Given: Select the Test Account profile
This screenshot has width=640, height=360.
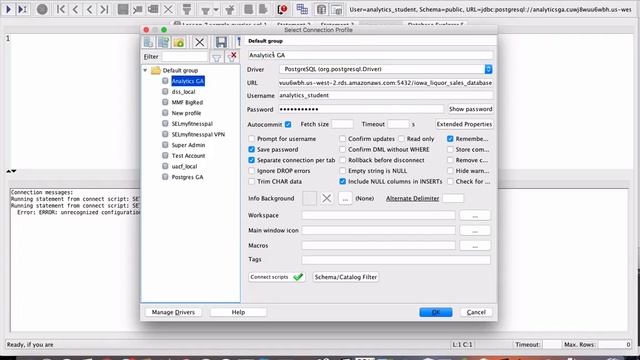Looking at the screenshot, I should (188, 156).
